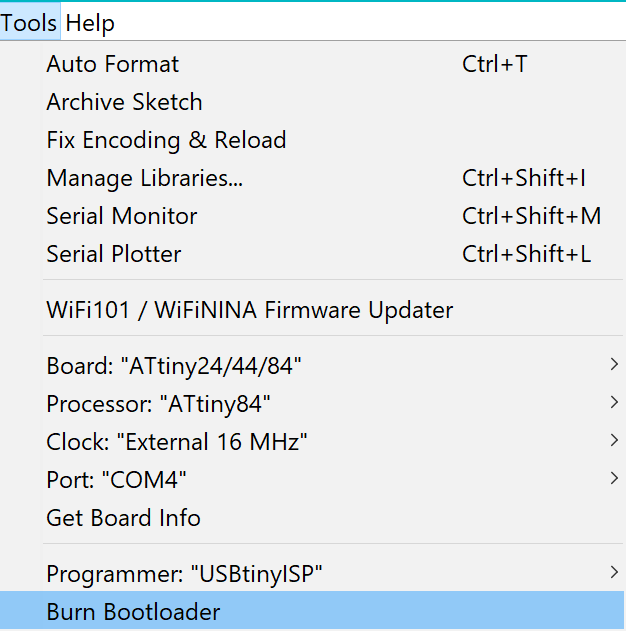Click the Programmer "USBtinyISP" entry
Image resolution: width=629 pixels, height=631 pixels.
click(x=185, y=575)
